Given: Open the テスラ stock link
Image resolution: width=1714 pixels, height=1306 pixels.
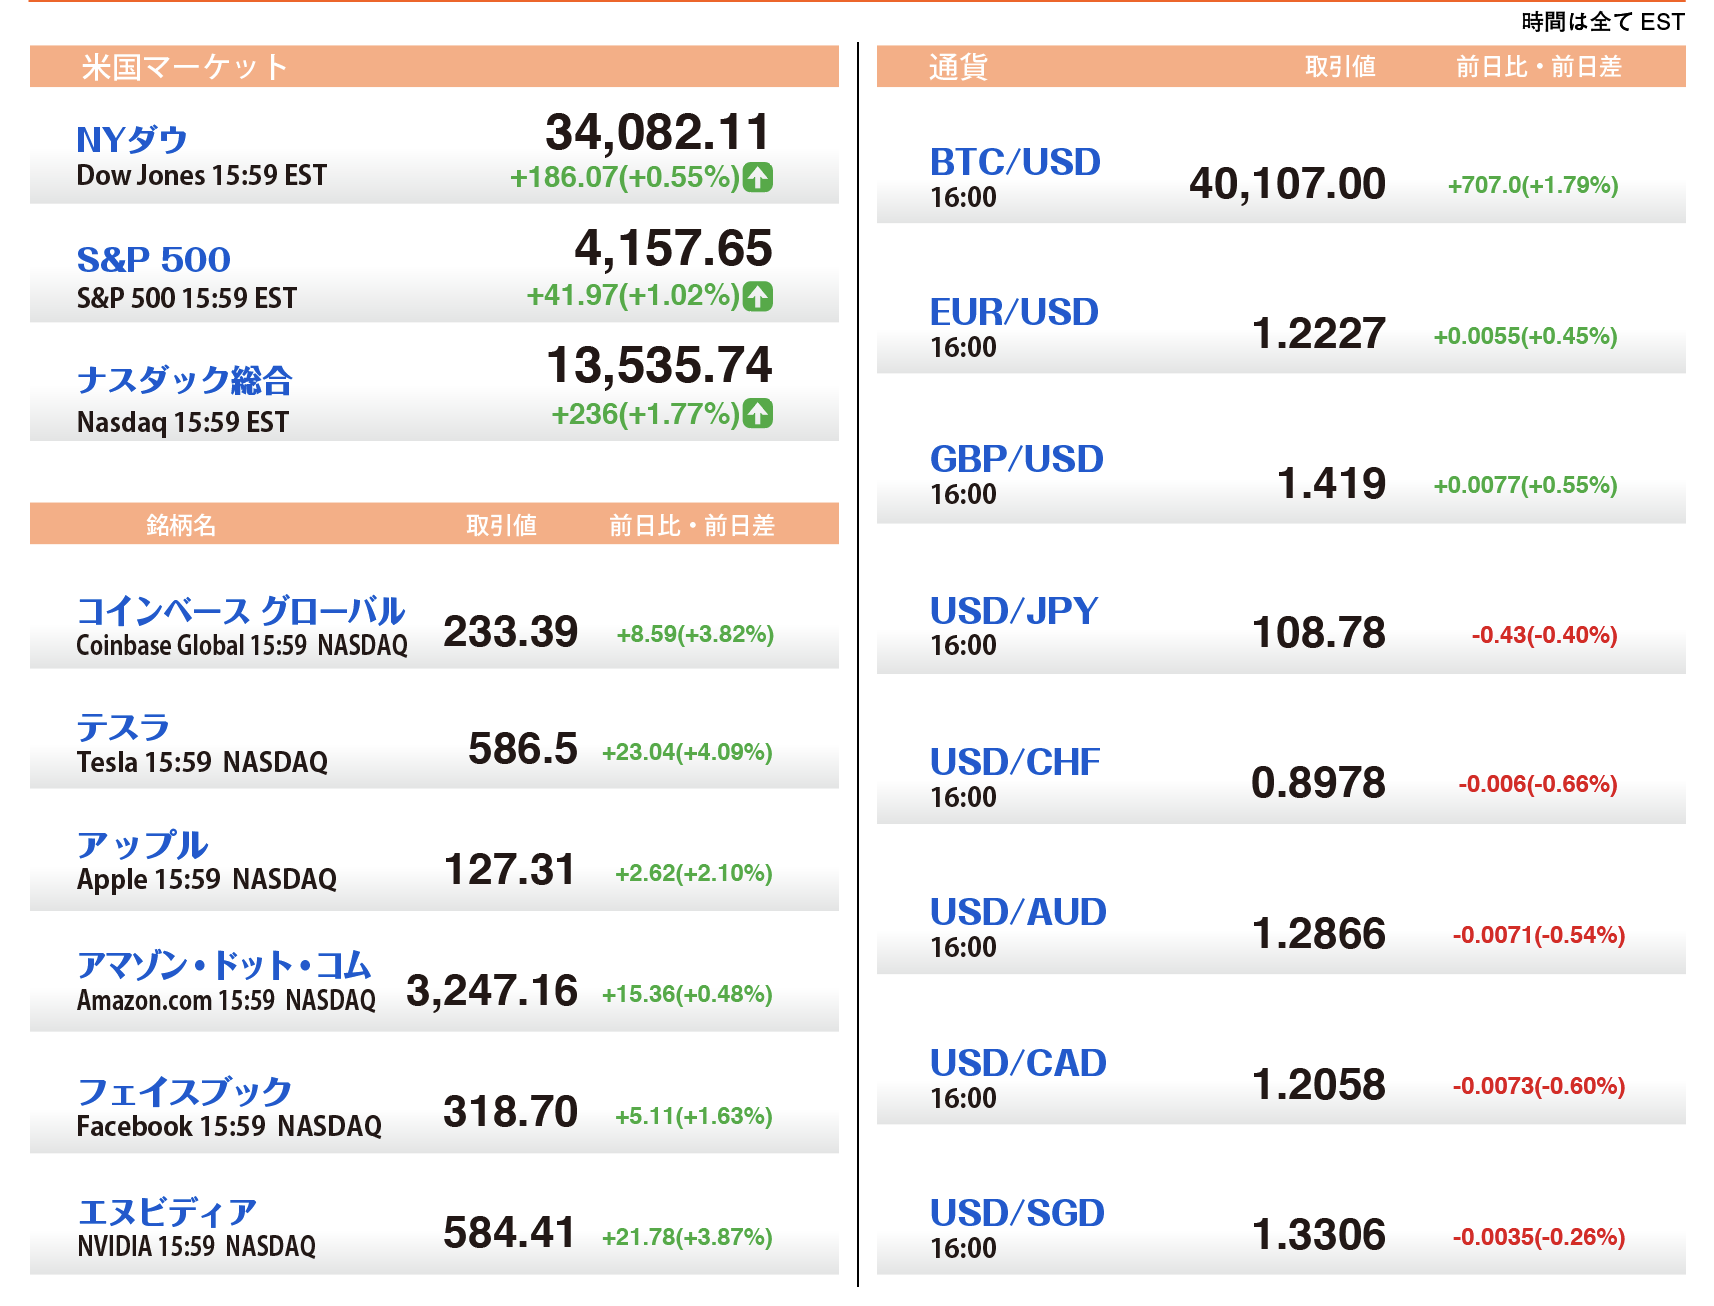Looking at the screenshot, I should click(x=123, y=727).
